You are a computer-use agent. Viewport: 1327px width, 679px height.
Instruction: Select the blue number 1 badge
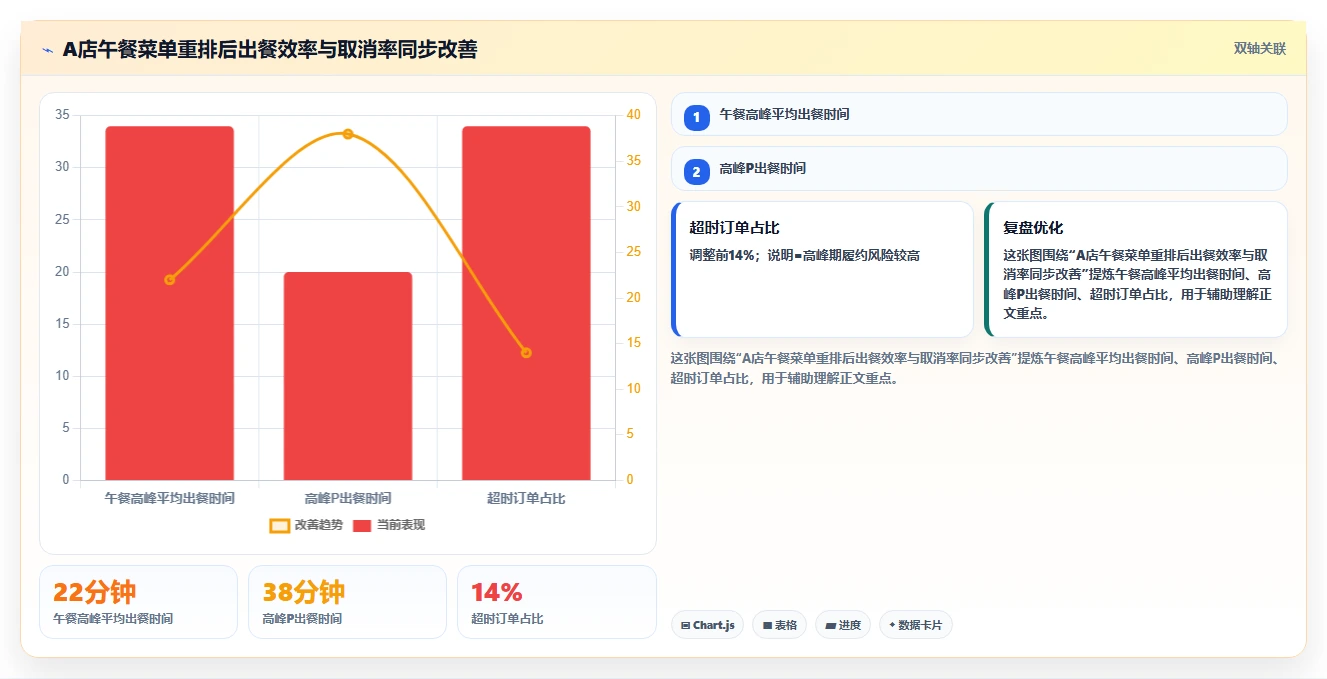point(697,117)
